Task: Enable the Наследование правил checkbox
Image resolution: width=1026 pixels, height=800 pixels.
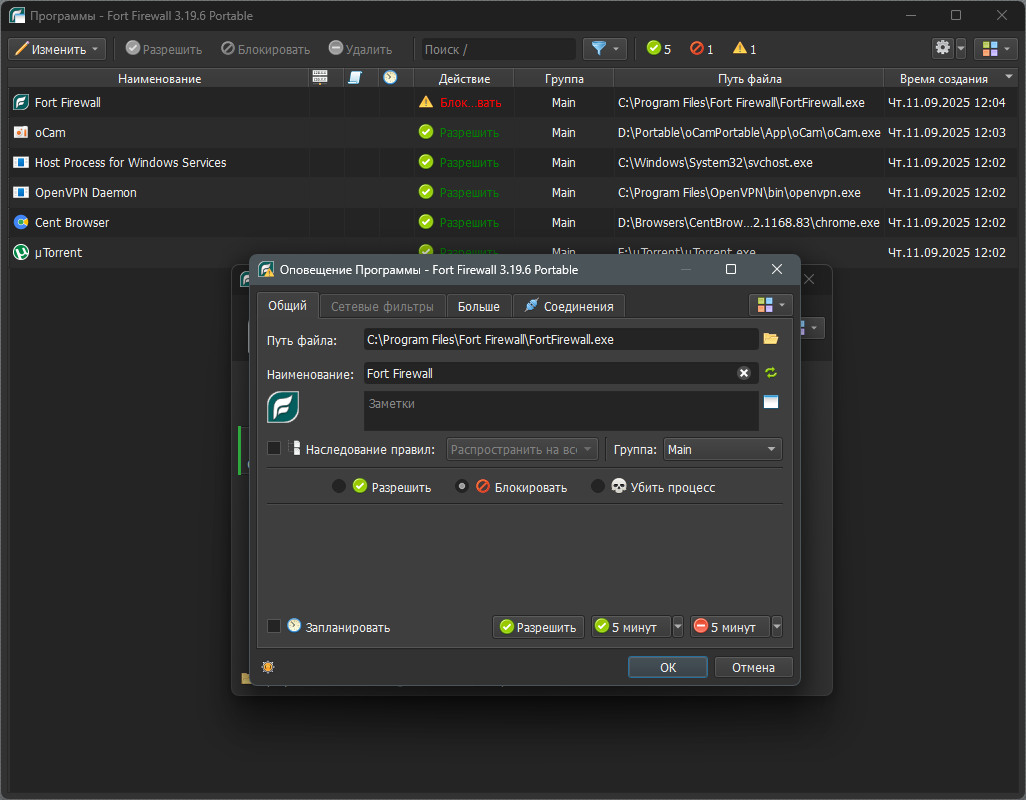Action: pyautogui.click(x=274, y=448)
